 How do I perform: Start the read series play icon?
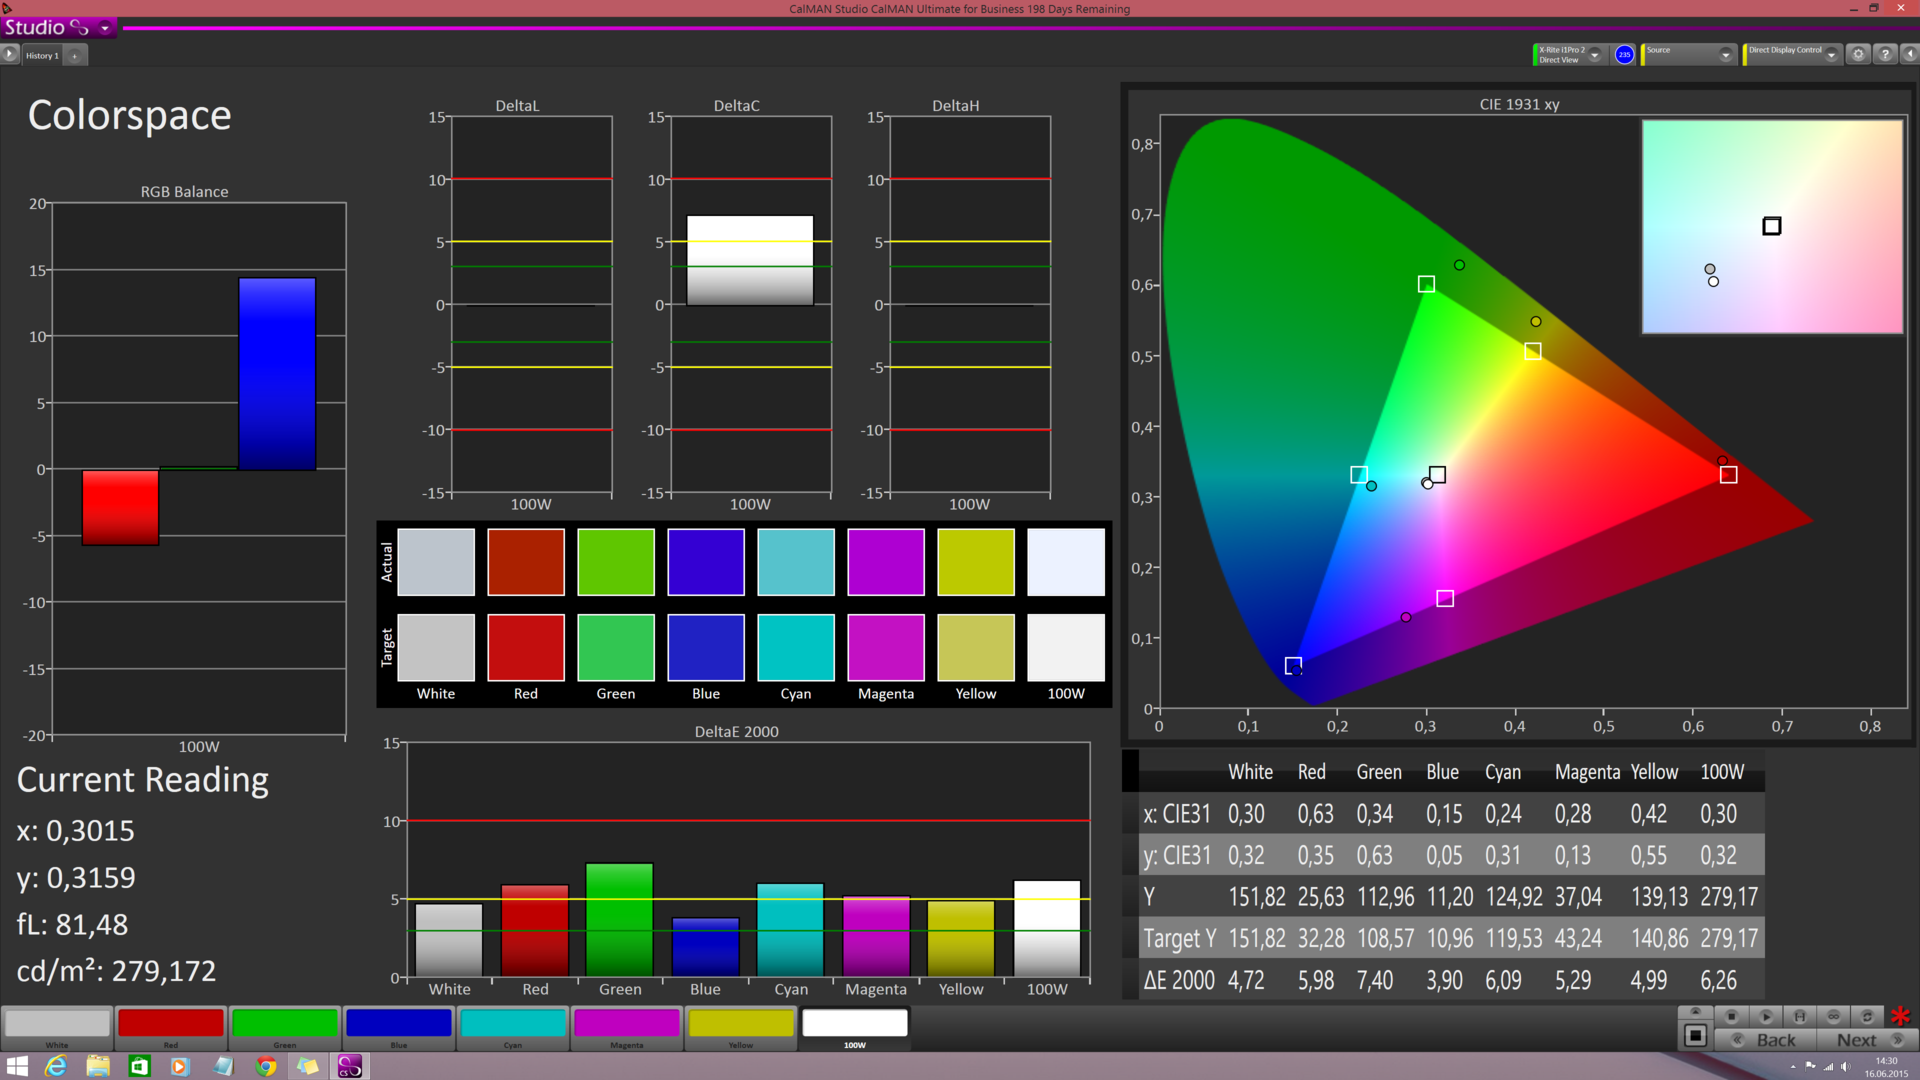(x=1766, y=1016)
